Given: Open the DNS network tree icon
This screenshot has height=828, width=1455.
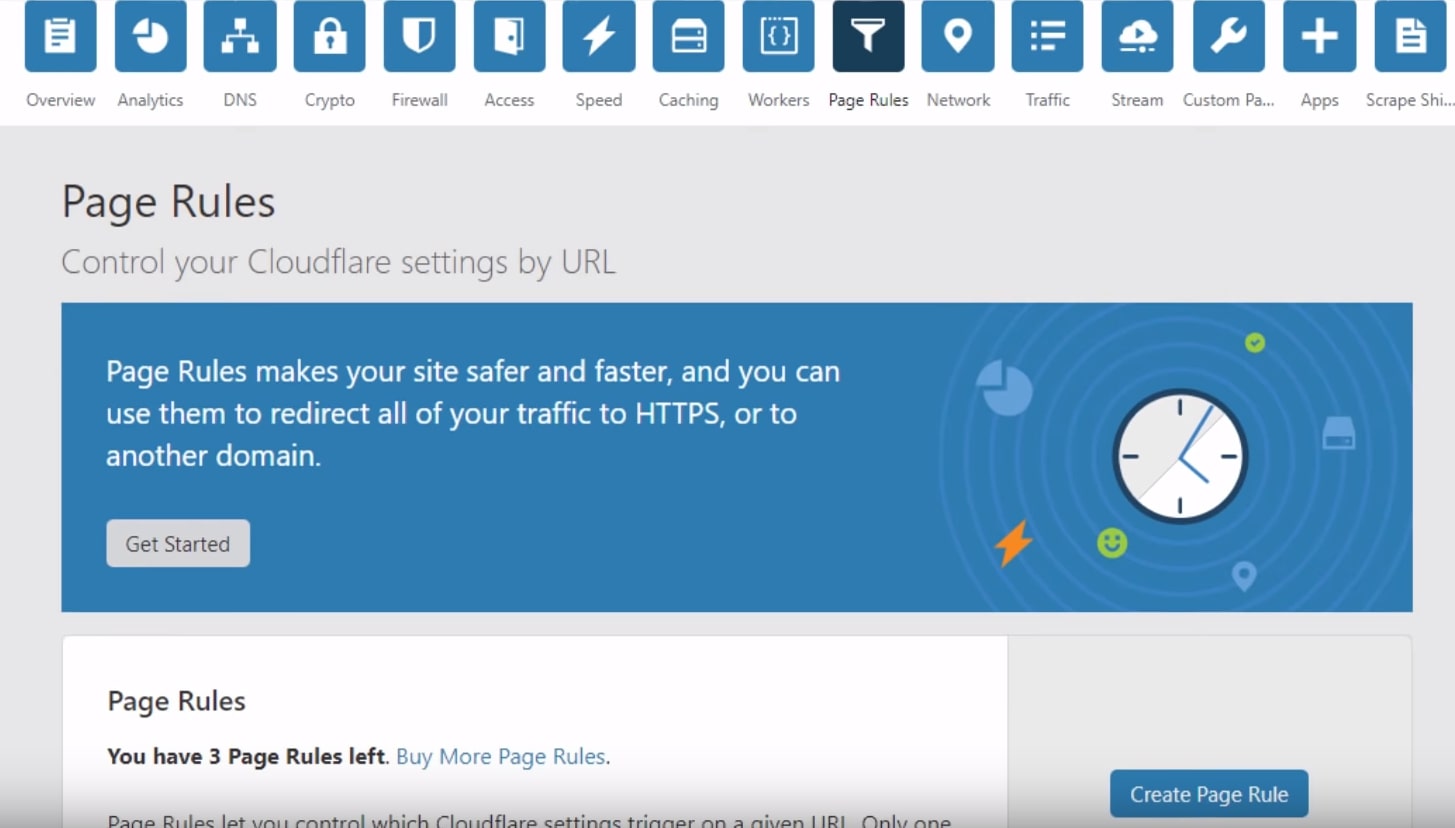Looking at the screenshot, I should (240, 36).
